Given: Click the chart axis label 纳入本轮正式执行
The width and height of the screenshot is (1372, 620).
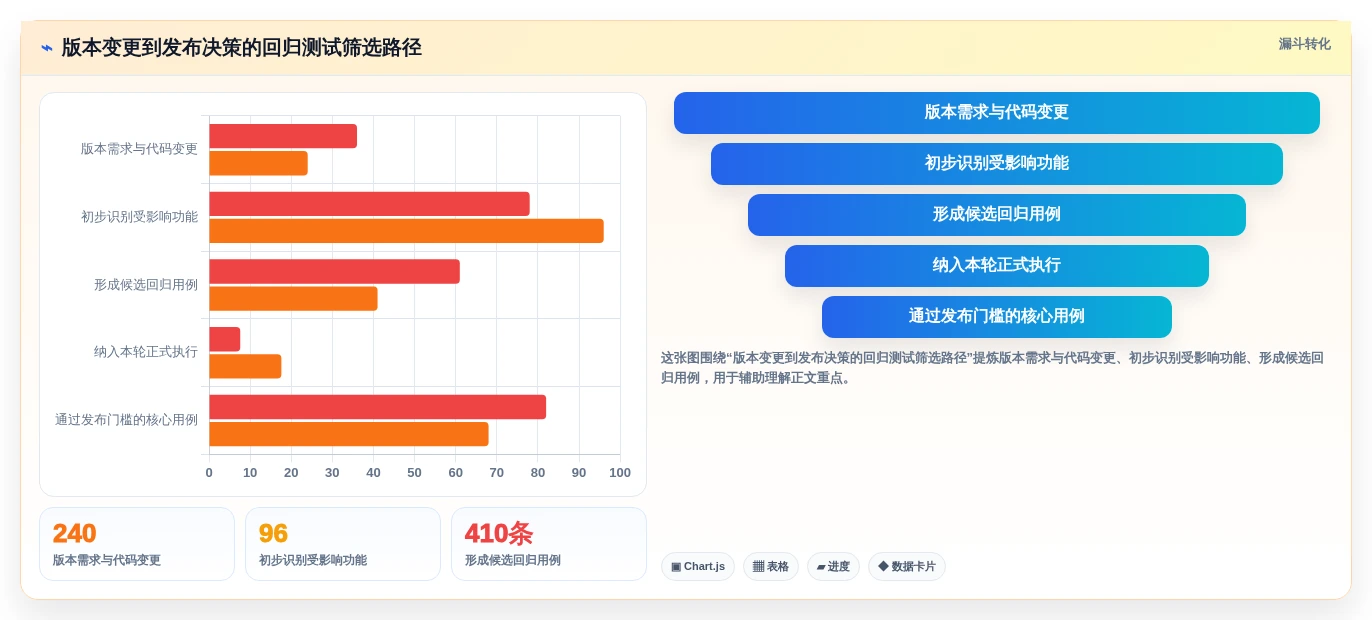Looking at the screenshot, I should 146,352.
